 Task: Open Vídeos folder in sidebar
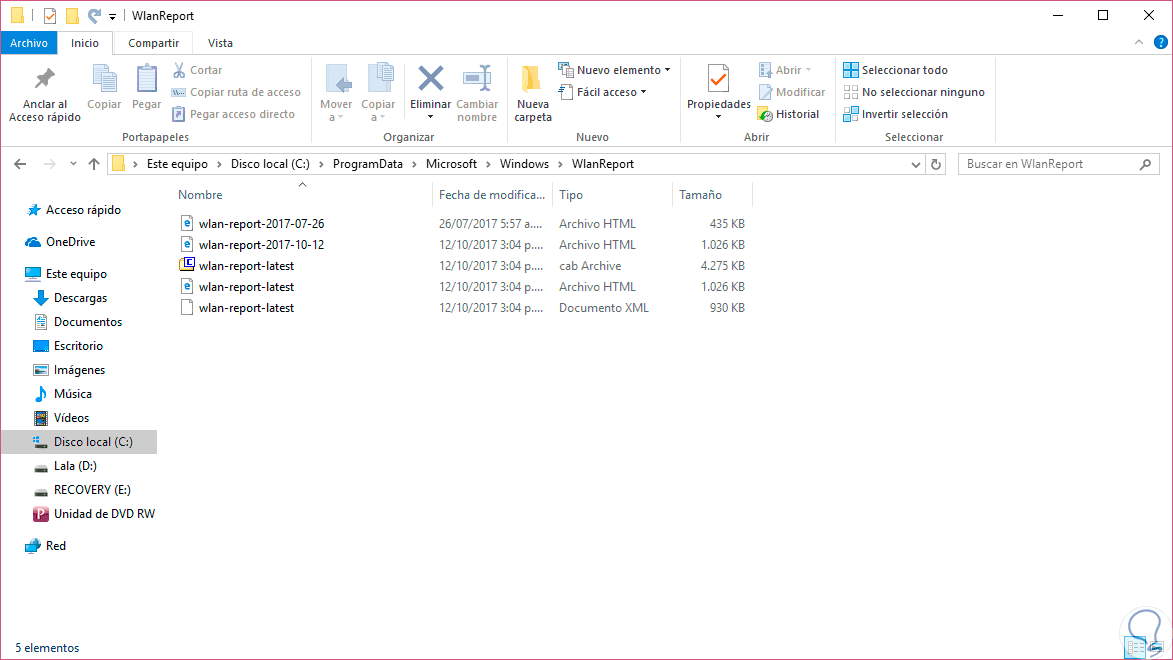pyautogui.click(x=71, y=418)
